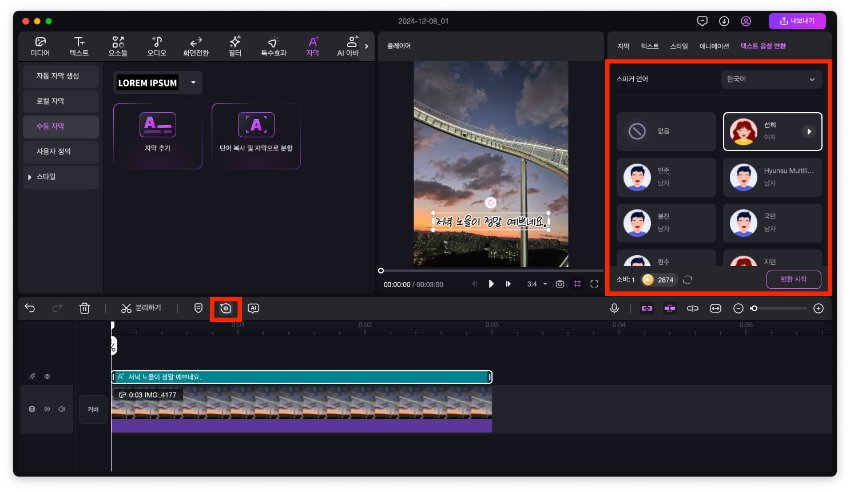
Task: Click the undo arrow in timeline toolbar
Action: [x=30, y=309]
